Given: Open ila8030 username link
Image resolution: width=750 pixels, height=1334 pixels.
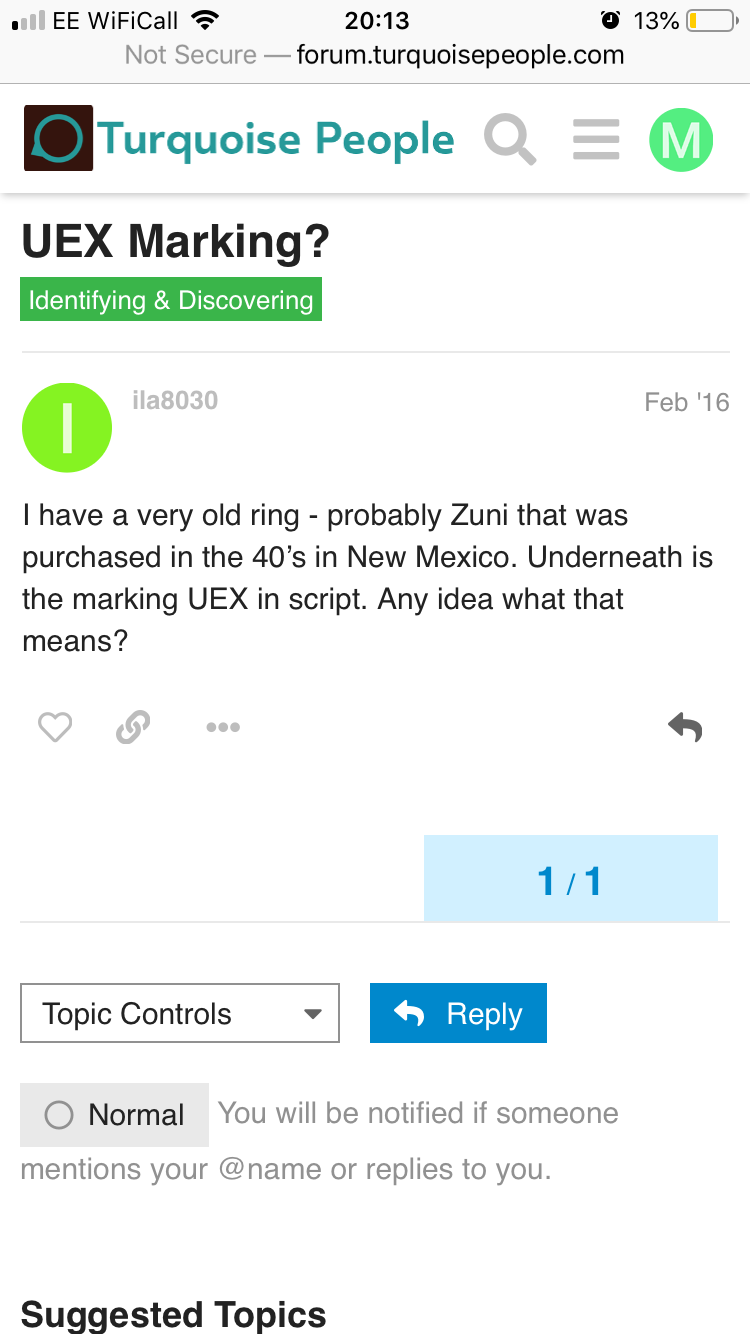Looking at the screenshot, I should click(175, 401).
